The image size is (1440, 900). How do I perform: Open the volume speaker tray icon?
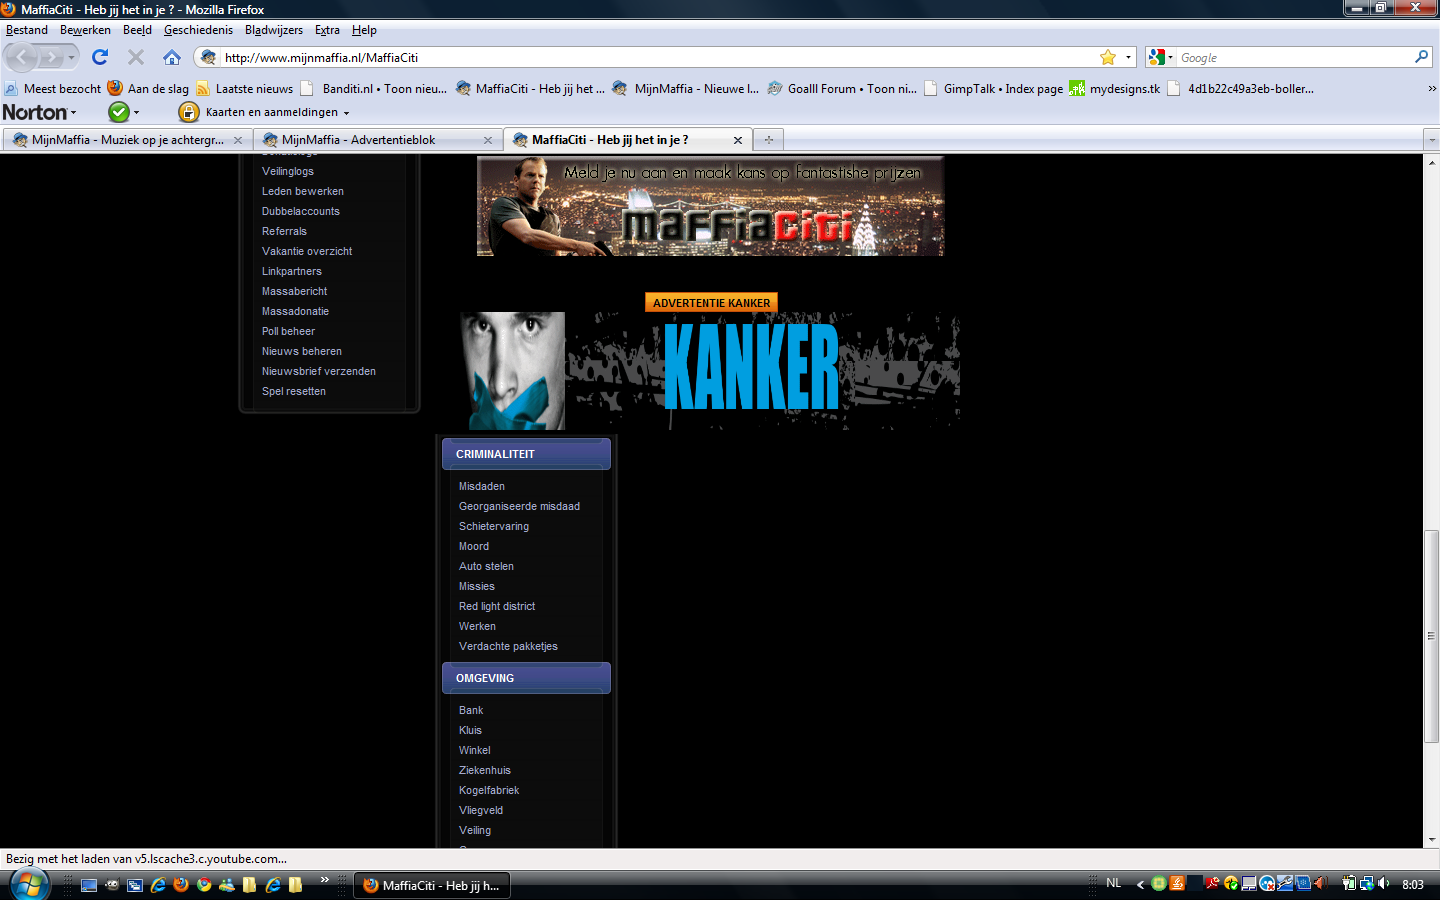pyautogui.click(x=1383, y=883)
